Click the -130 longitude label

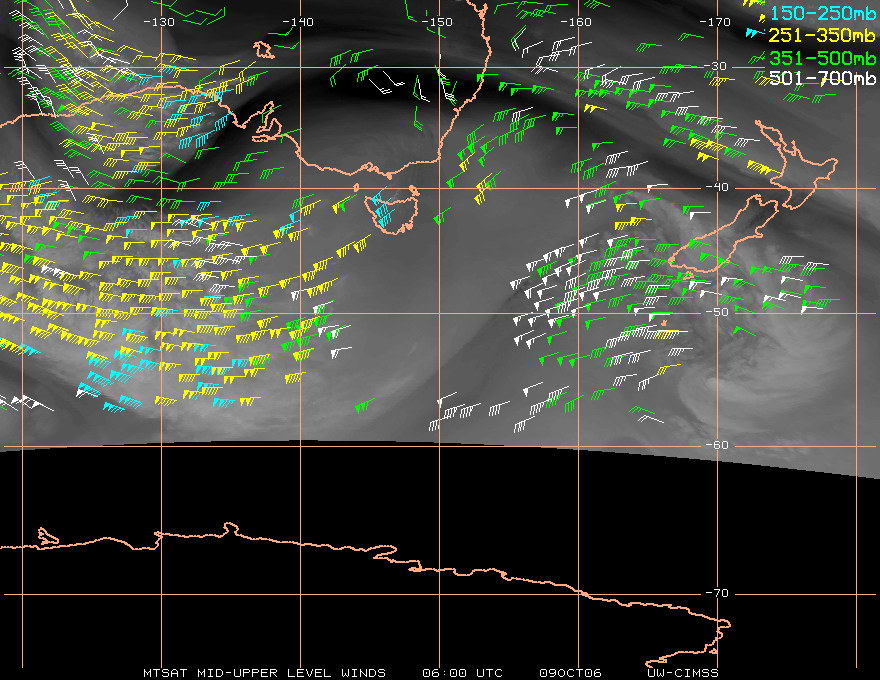(159, 22)
